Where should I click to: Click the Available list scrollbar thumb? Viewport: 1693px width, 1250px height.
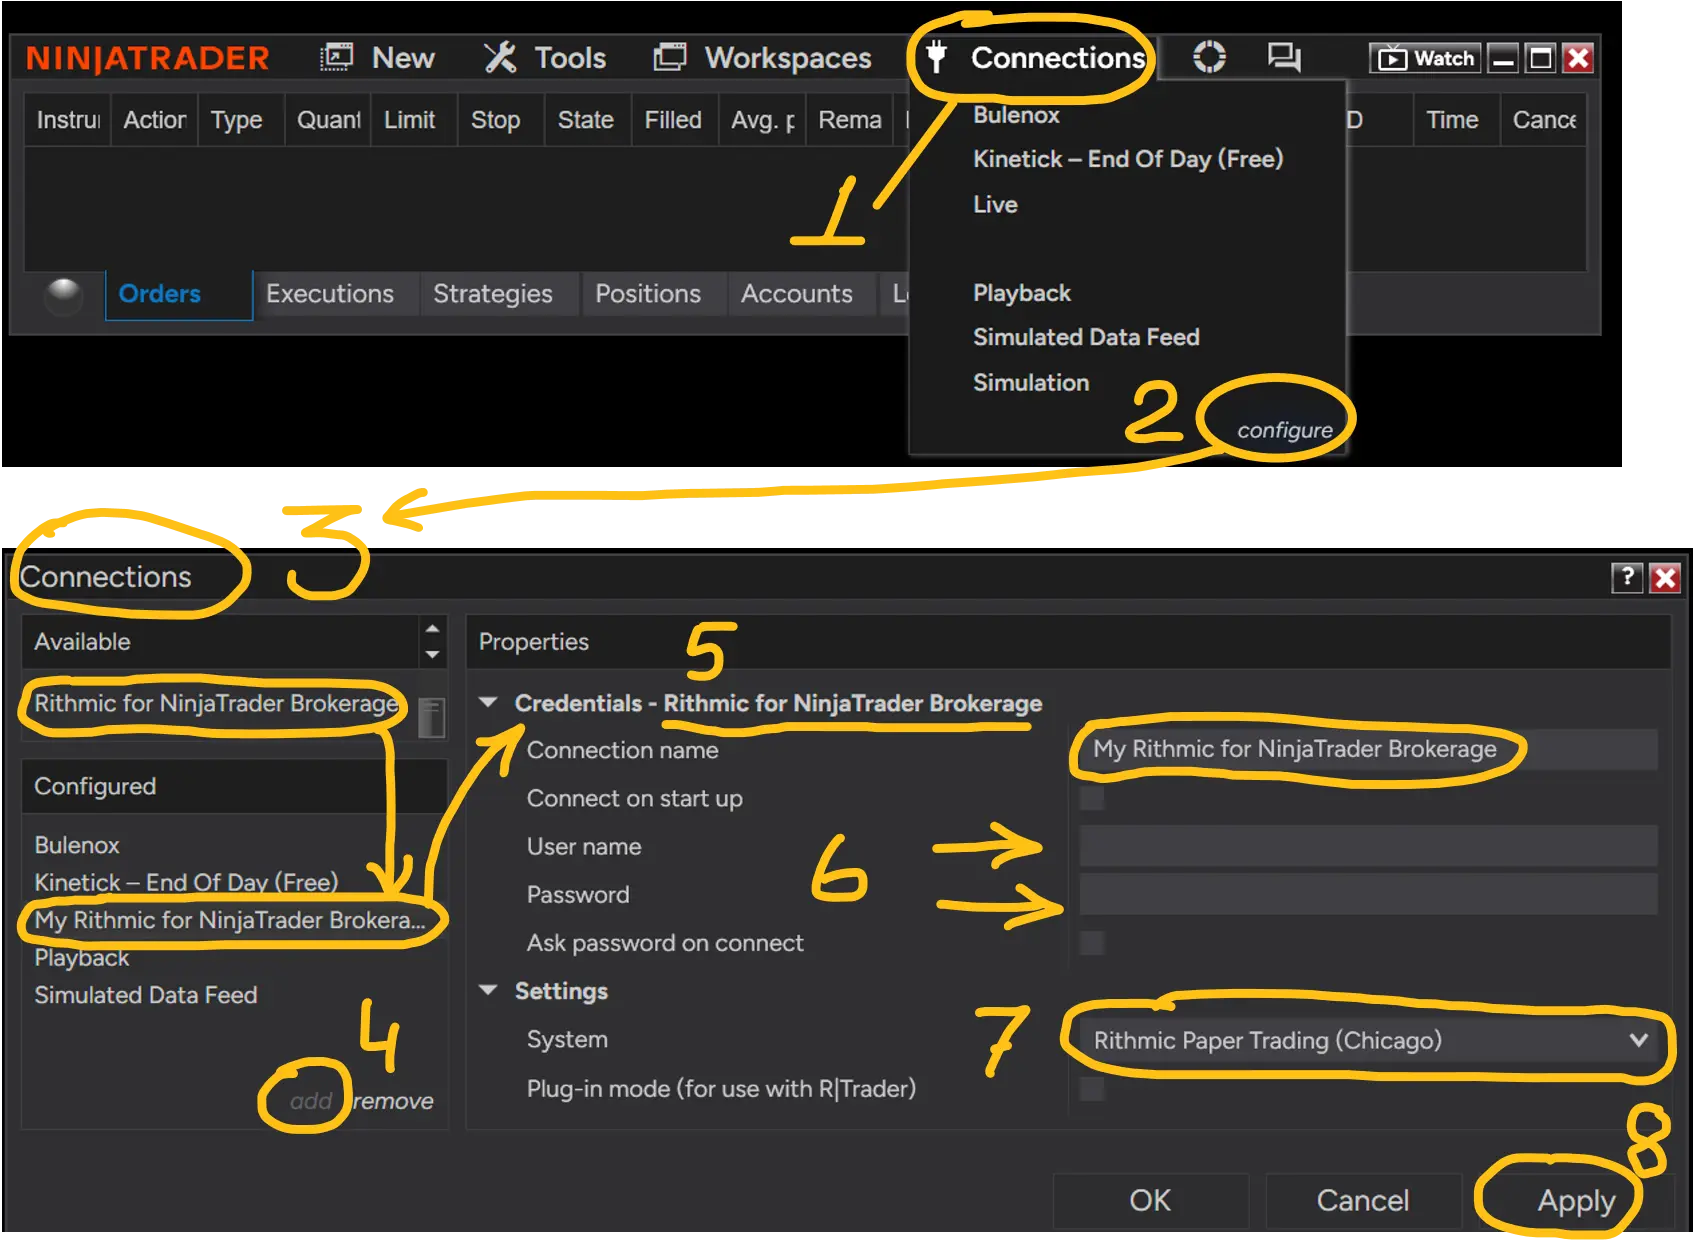pyautogui.click(x=431, y=717)
